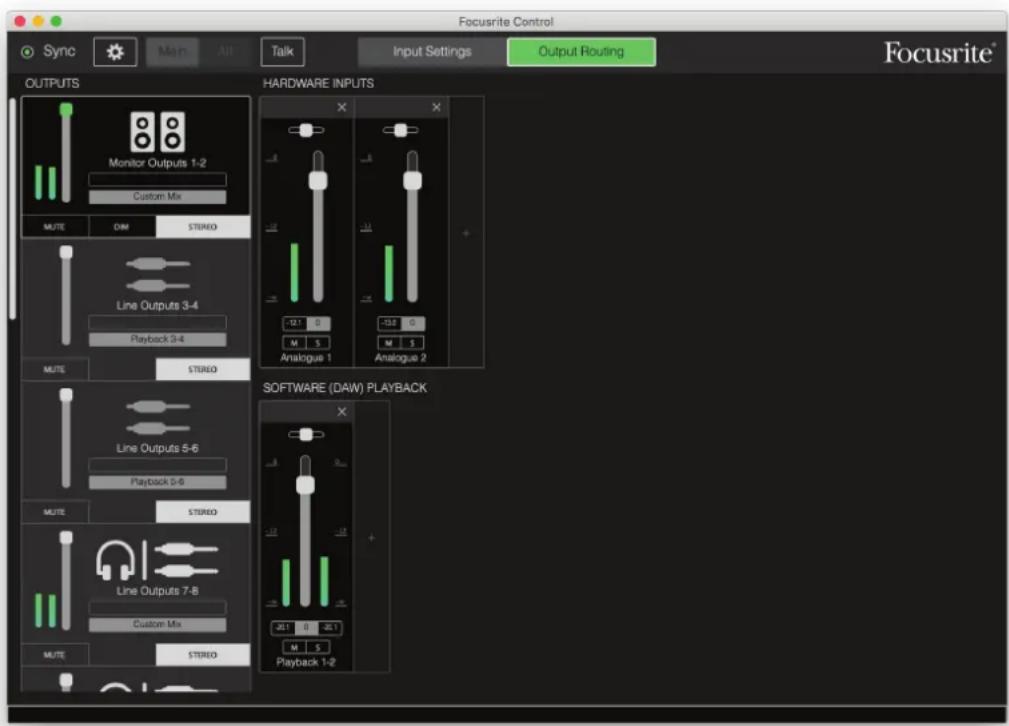Add a software playback channel with plus
Viewport: 1009px width, 726px height.
coord(371,537)
